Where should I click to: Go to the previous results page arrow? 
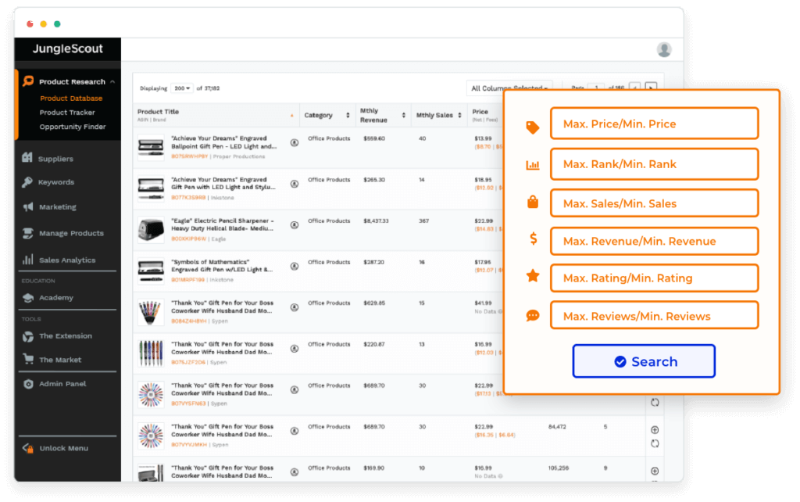(x=635, y=88)
